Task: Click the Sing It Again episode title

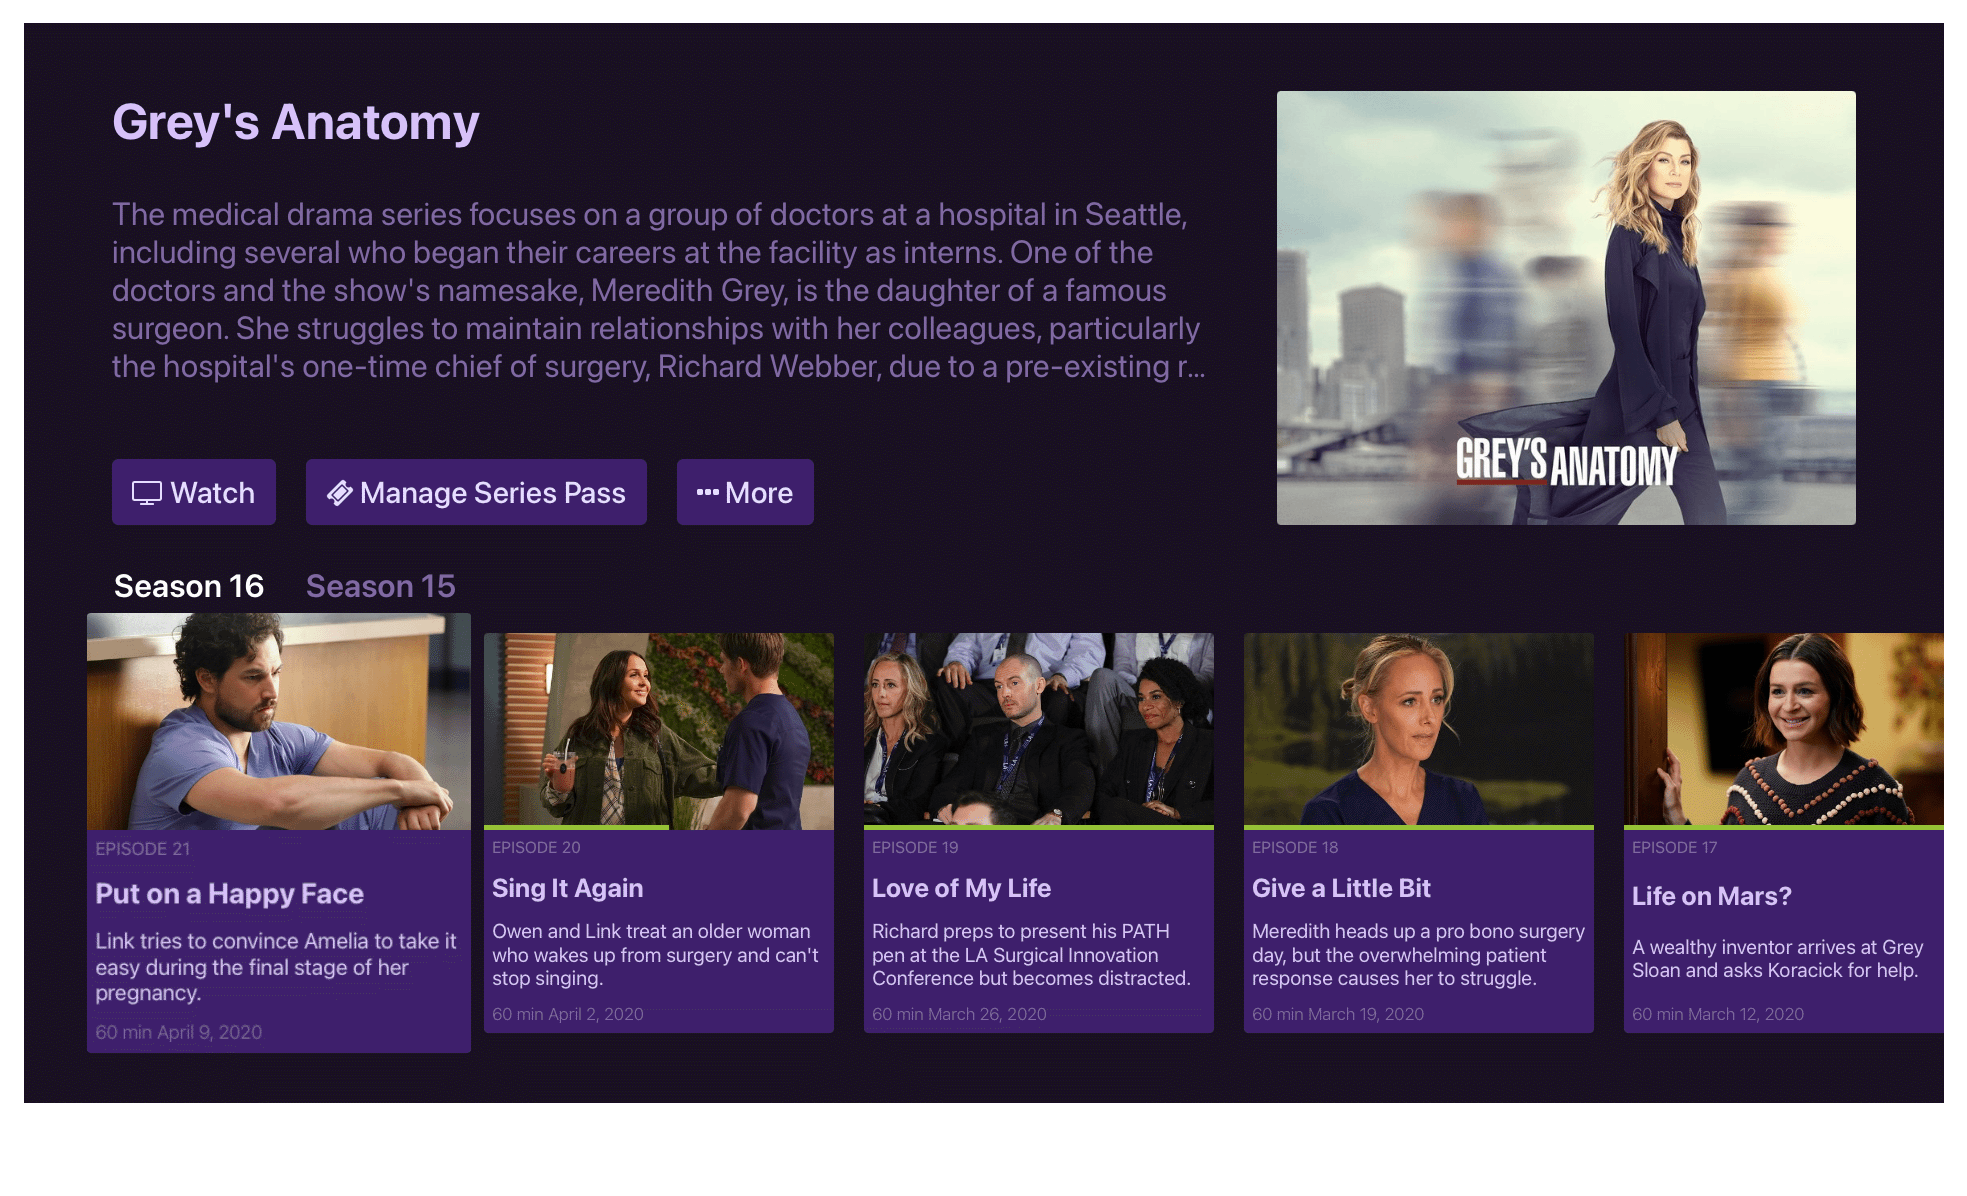Action: coord(568,888)
